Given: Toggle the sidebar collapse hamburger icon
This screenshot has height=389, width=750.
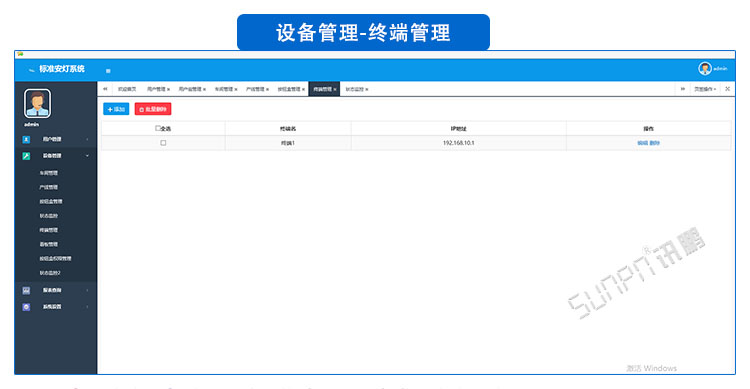Looking at the screenshot, I should [108, 71].
